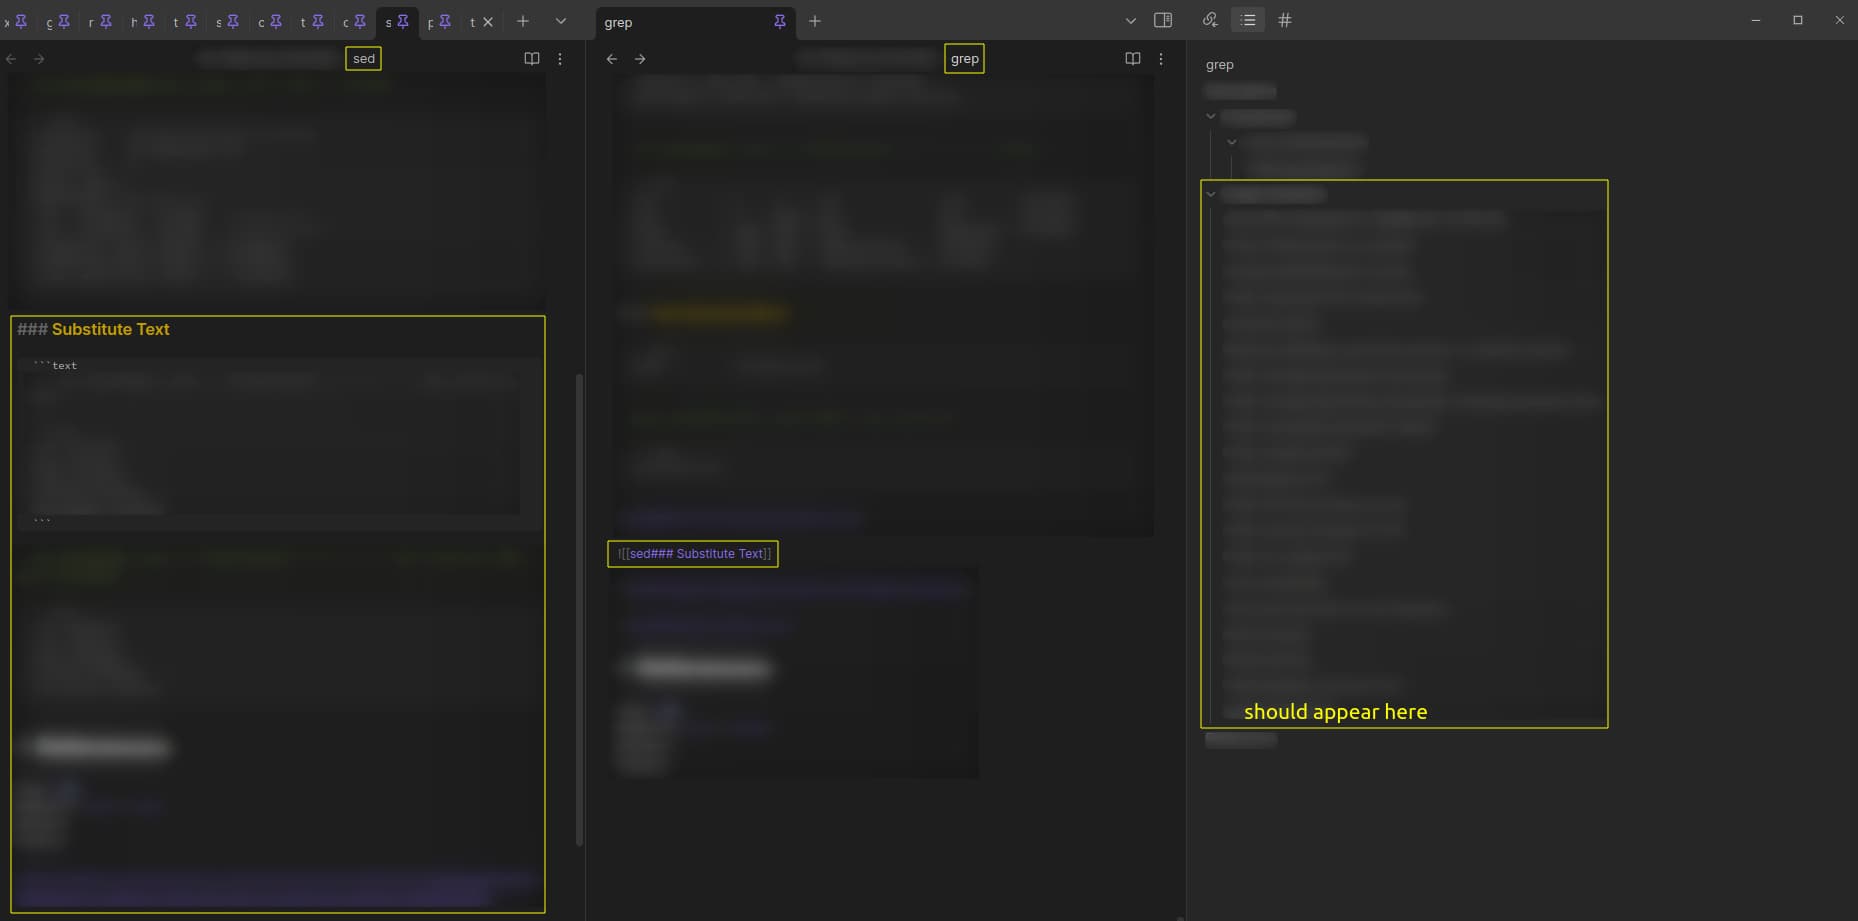
Task: Switch to the Outline list view
Action: pos(1248,20)
